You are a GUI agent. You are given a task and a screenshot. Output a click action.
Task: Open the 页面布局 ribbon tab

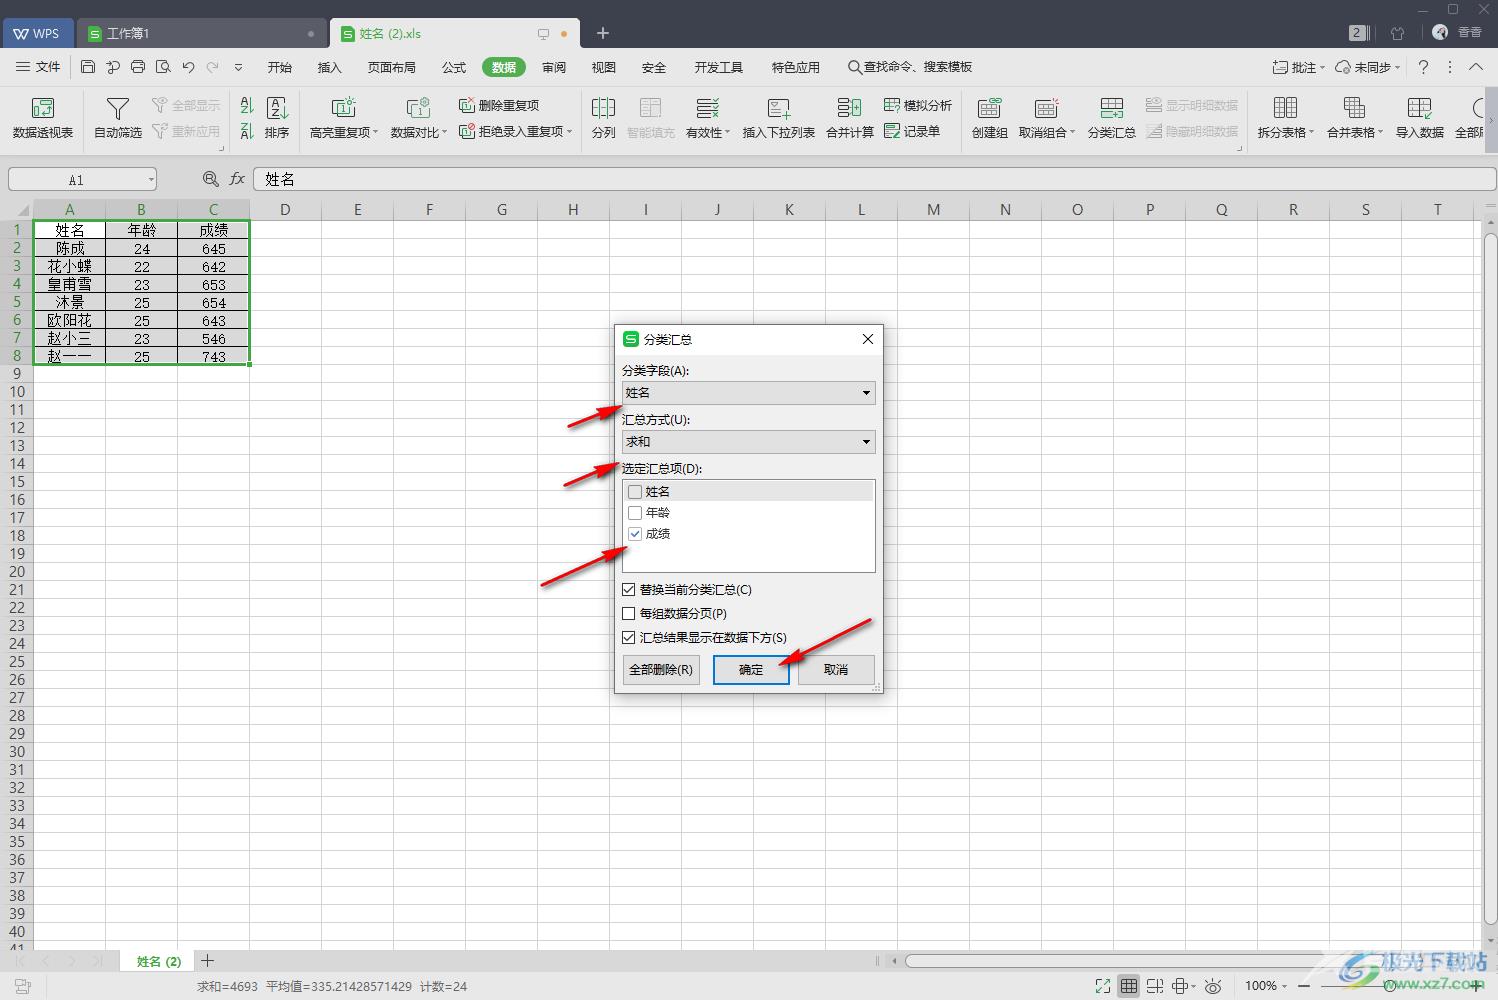[391, 67]
